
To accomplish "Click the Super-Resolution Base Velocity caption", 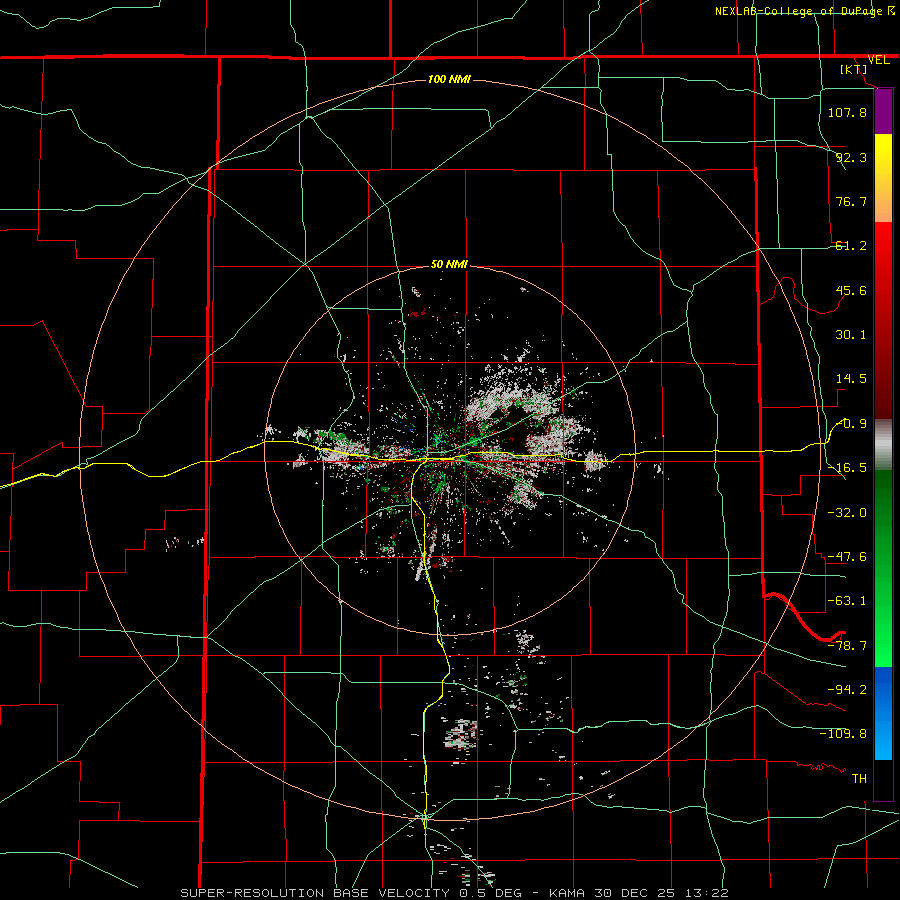I will [455, 893].
